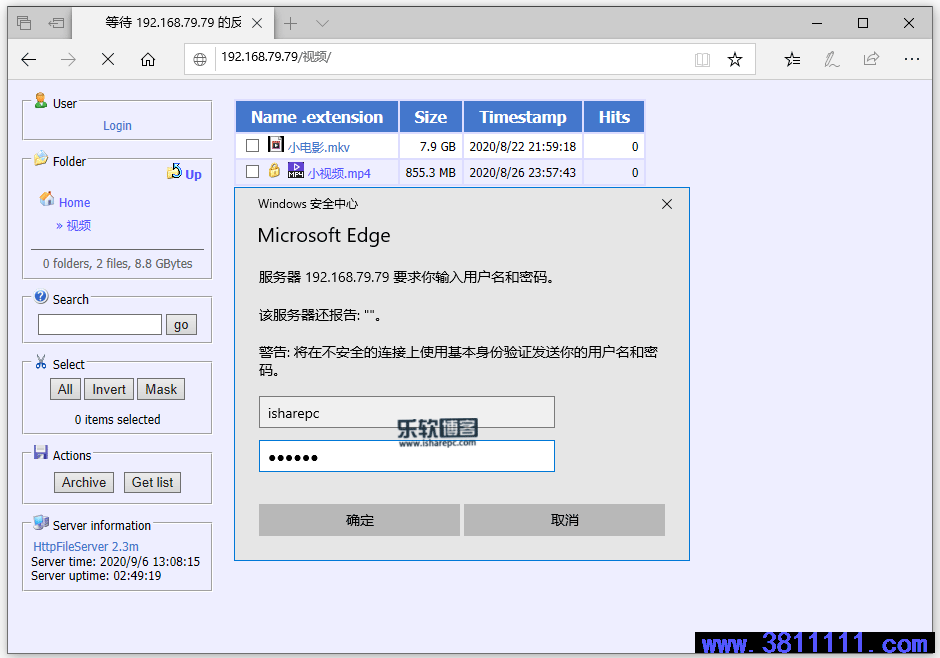The width and height of the screenshot is (940, 658).
Task: Click the User panel person icon
Action: click(x=41, y=101)
